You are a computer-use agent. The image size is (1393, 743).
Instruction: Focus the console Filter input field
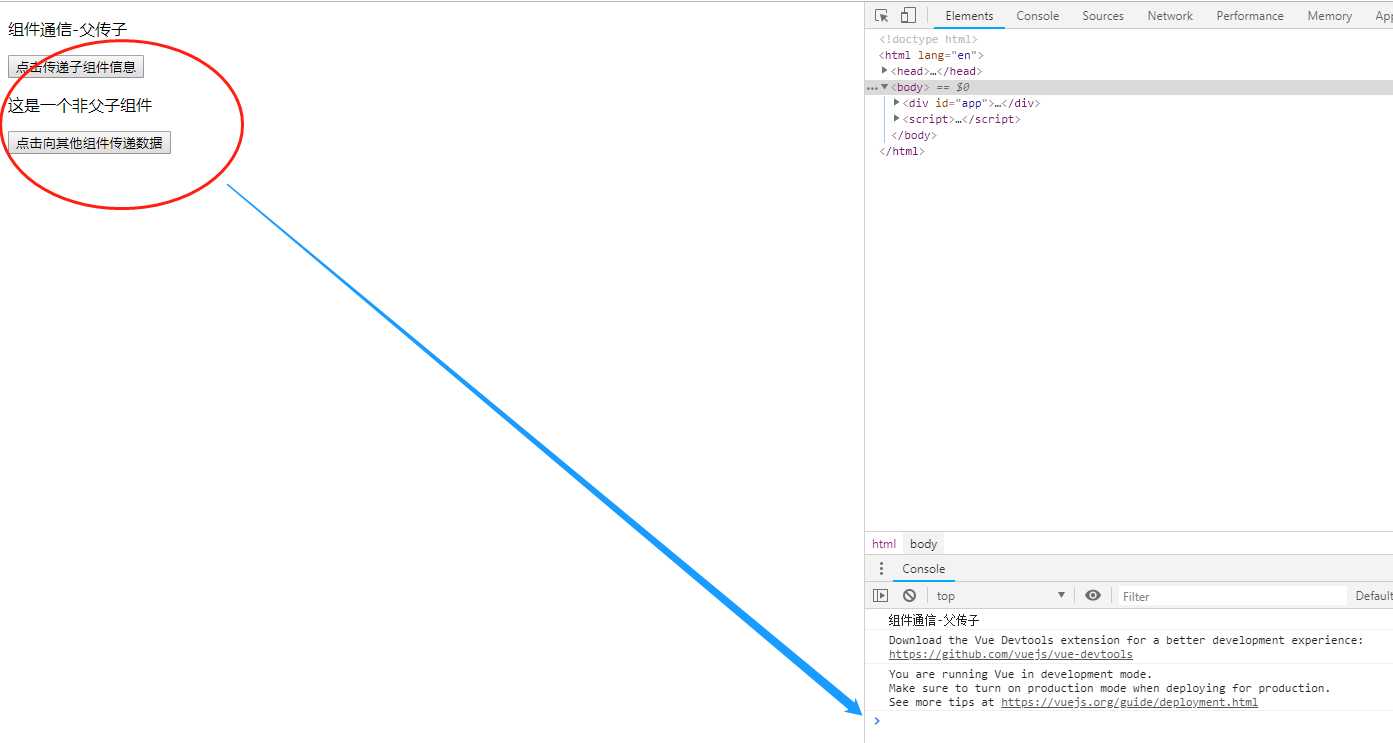[x=1232, y=596]
